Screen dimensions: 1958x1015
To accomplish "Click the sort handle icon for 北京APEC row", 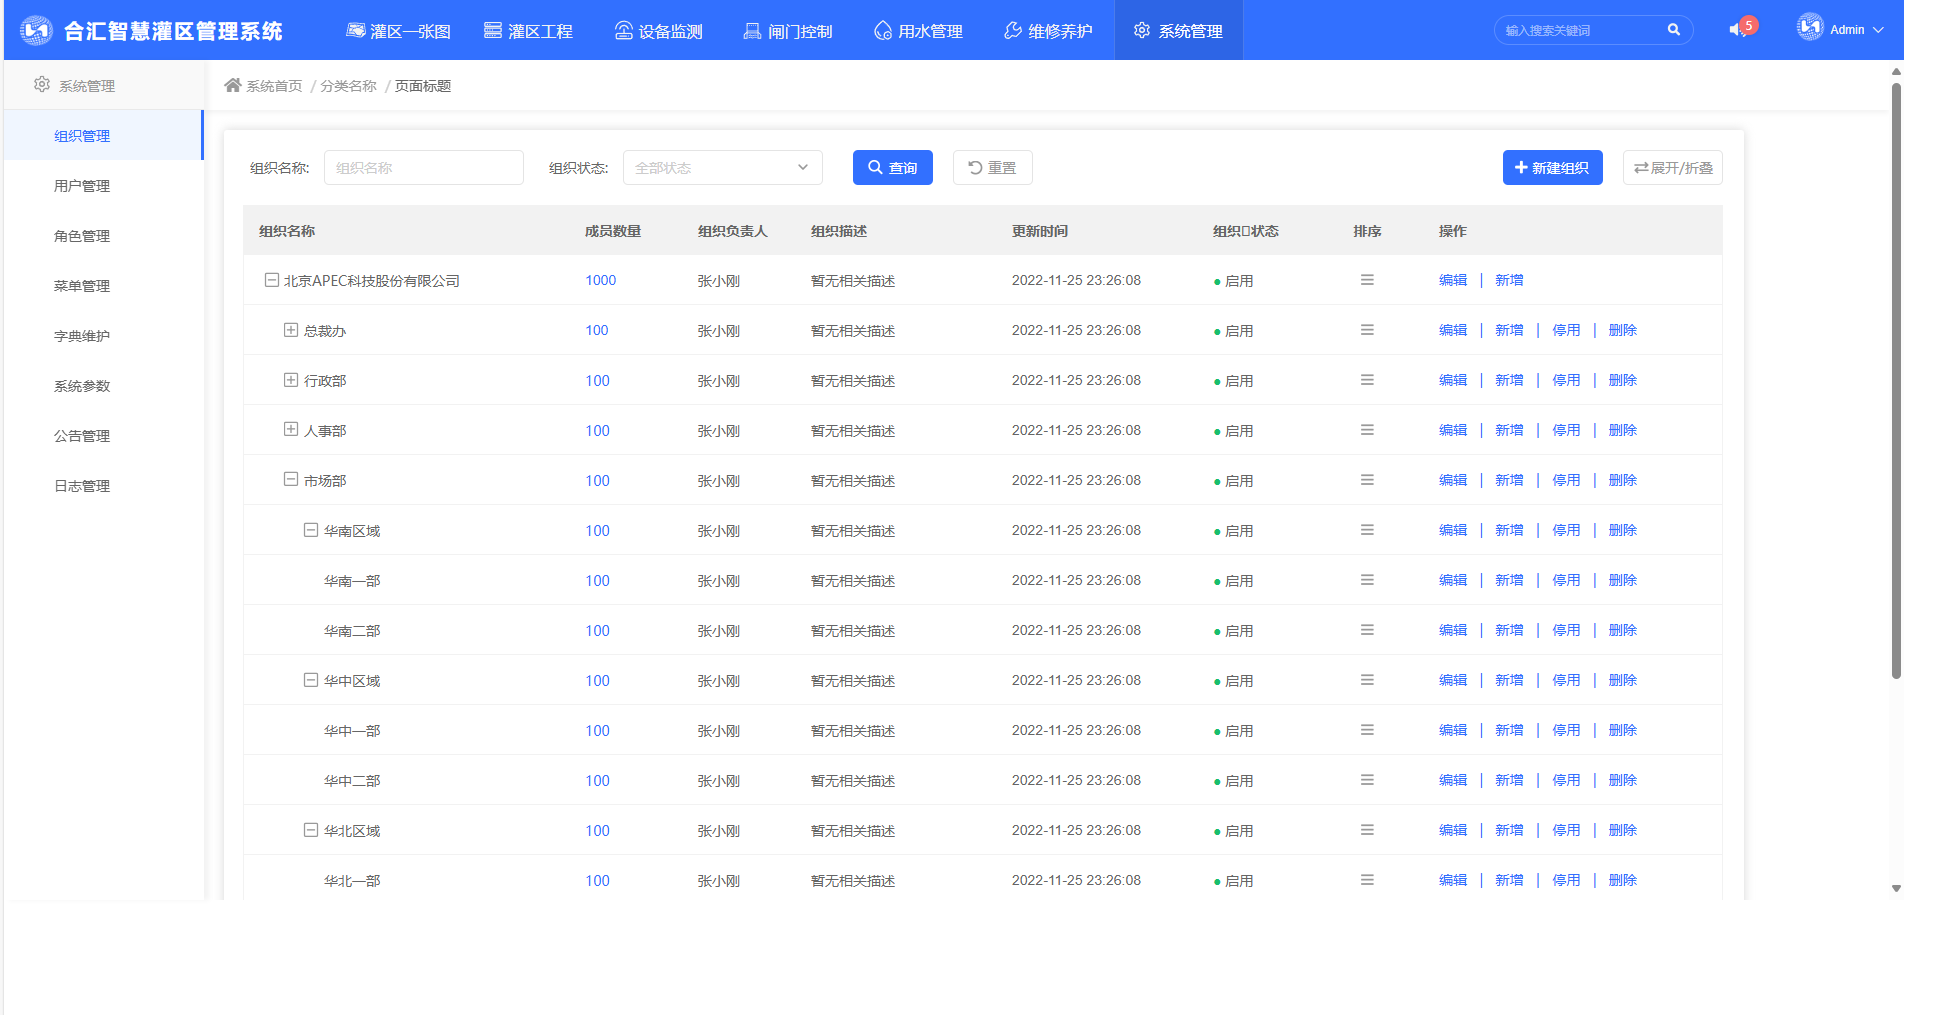I will 1367,280.
